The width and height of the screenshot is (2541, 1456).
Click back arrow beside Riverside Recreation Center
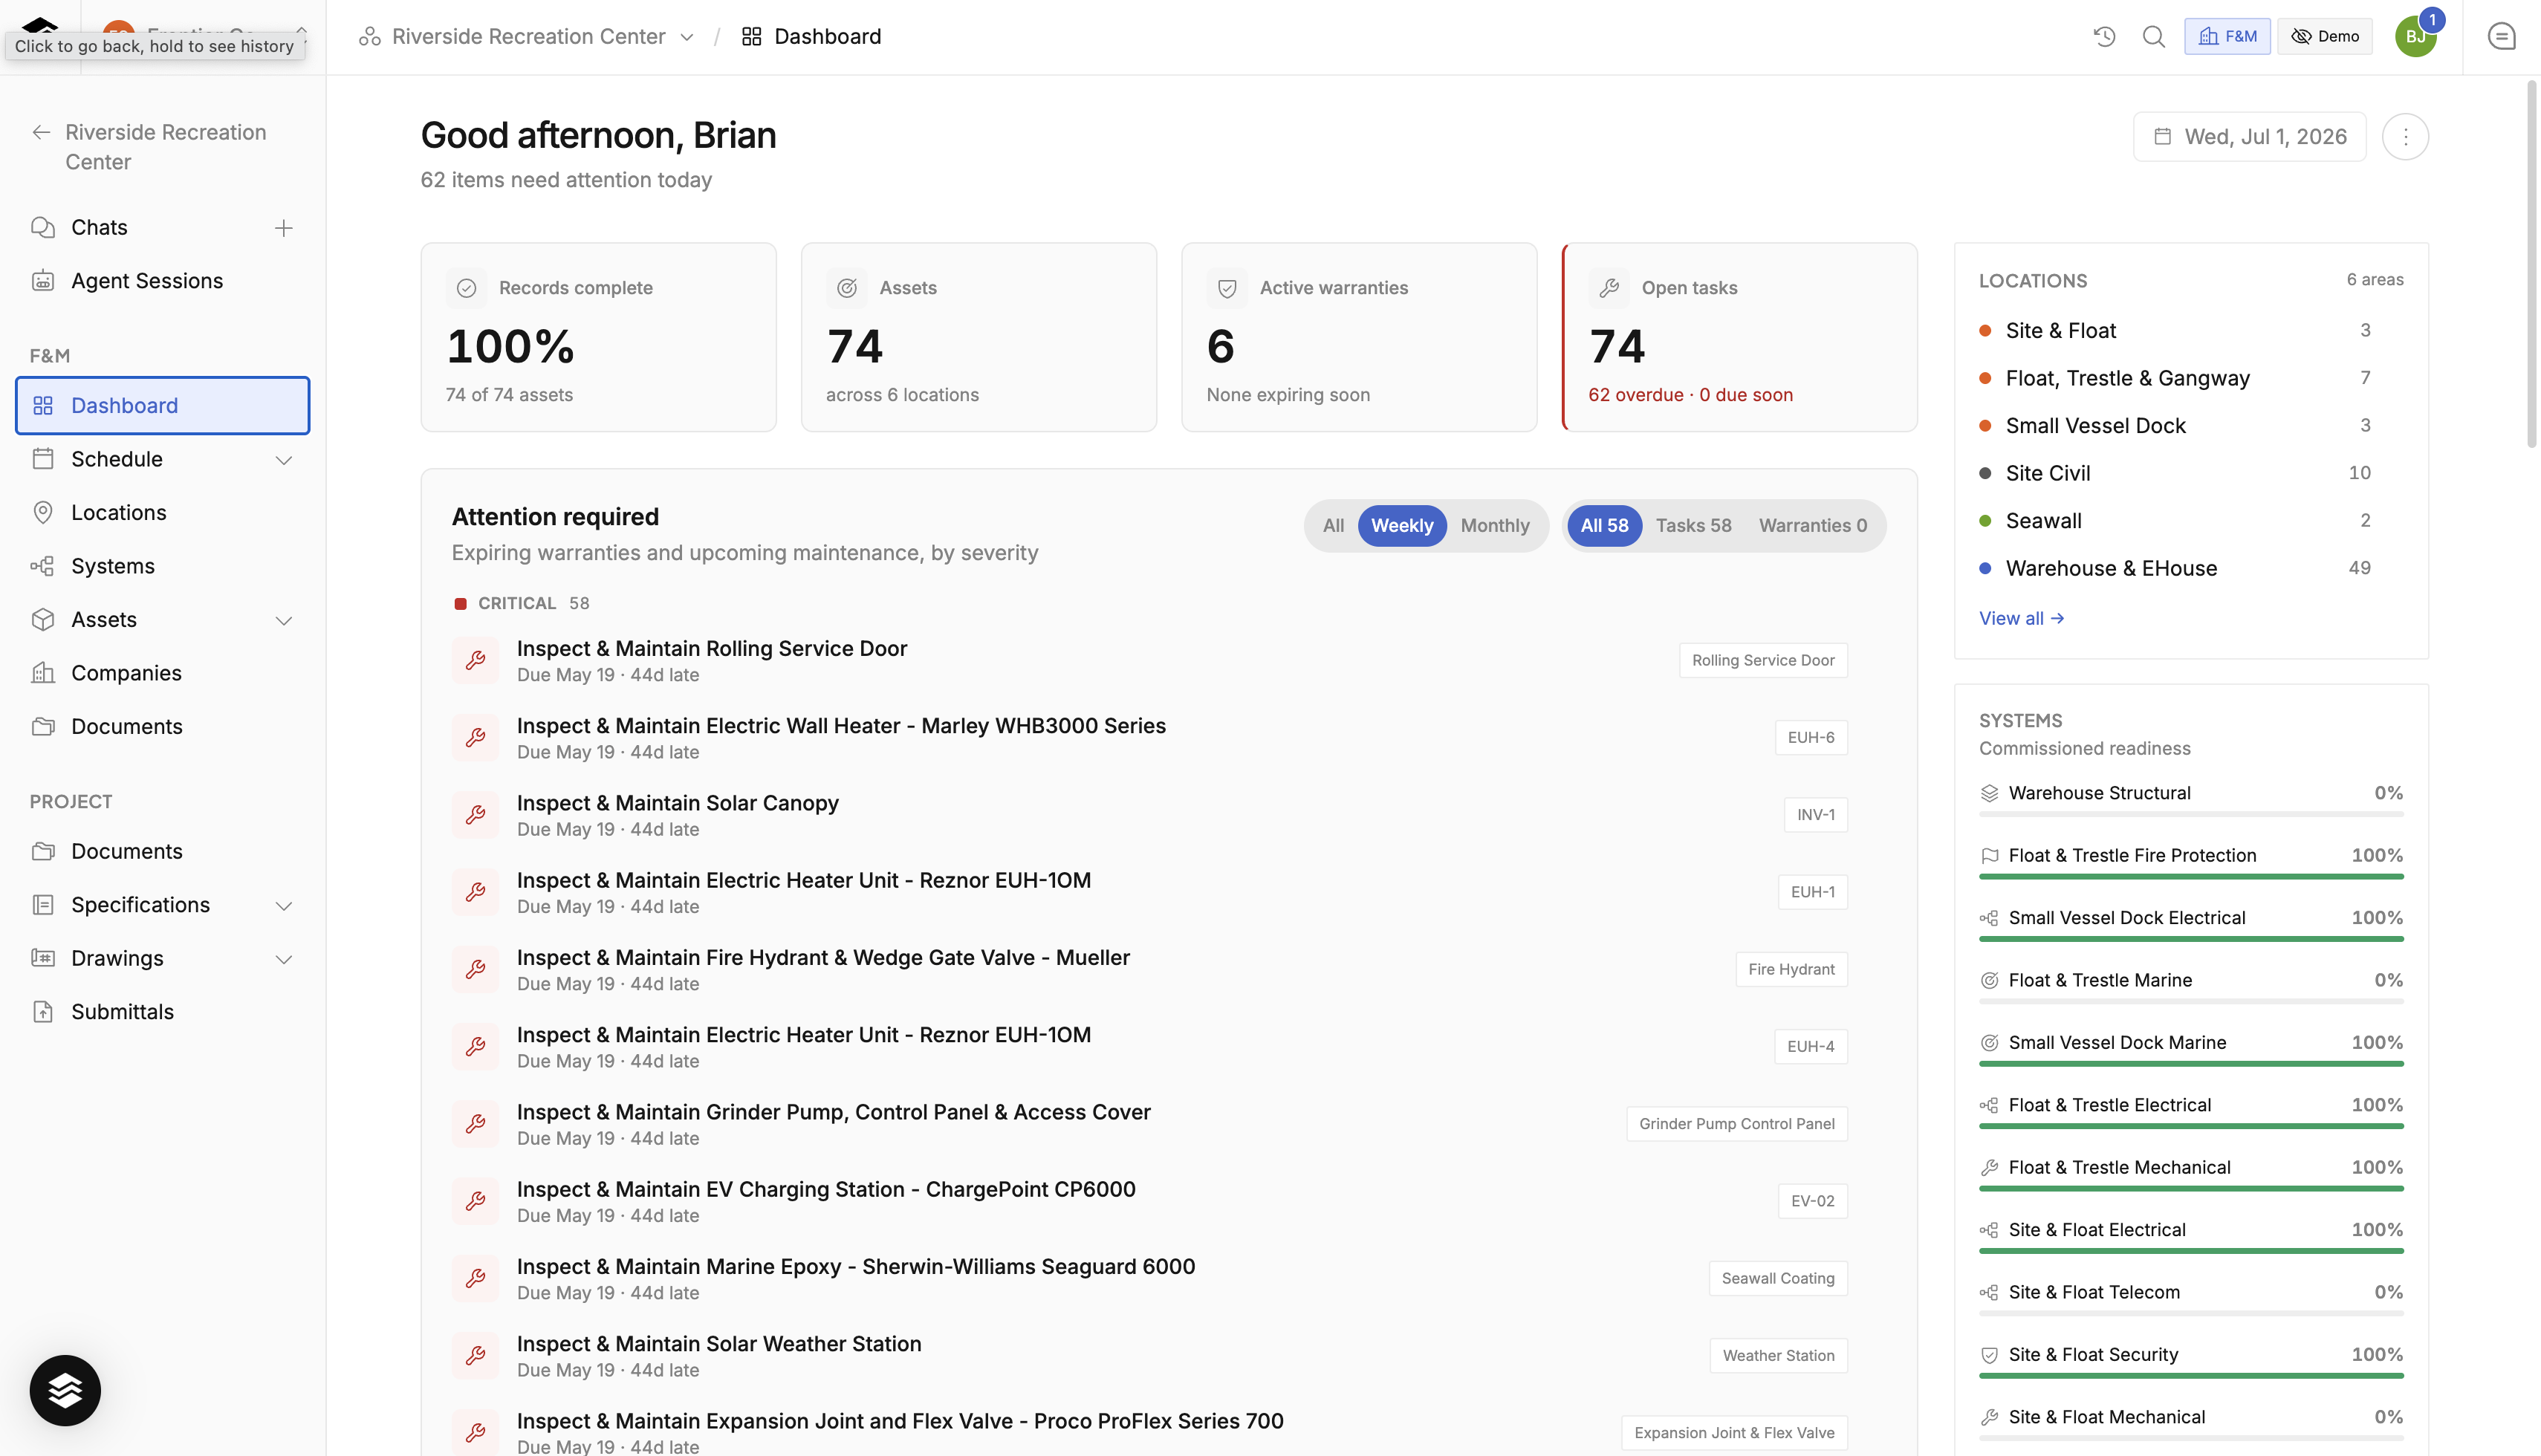pyautogui.click(x=41, y=132)
